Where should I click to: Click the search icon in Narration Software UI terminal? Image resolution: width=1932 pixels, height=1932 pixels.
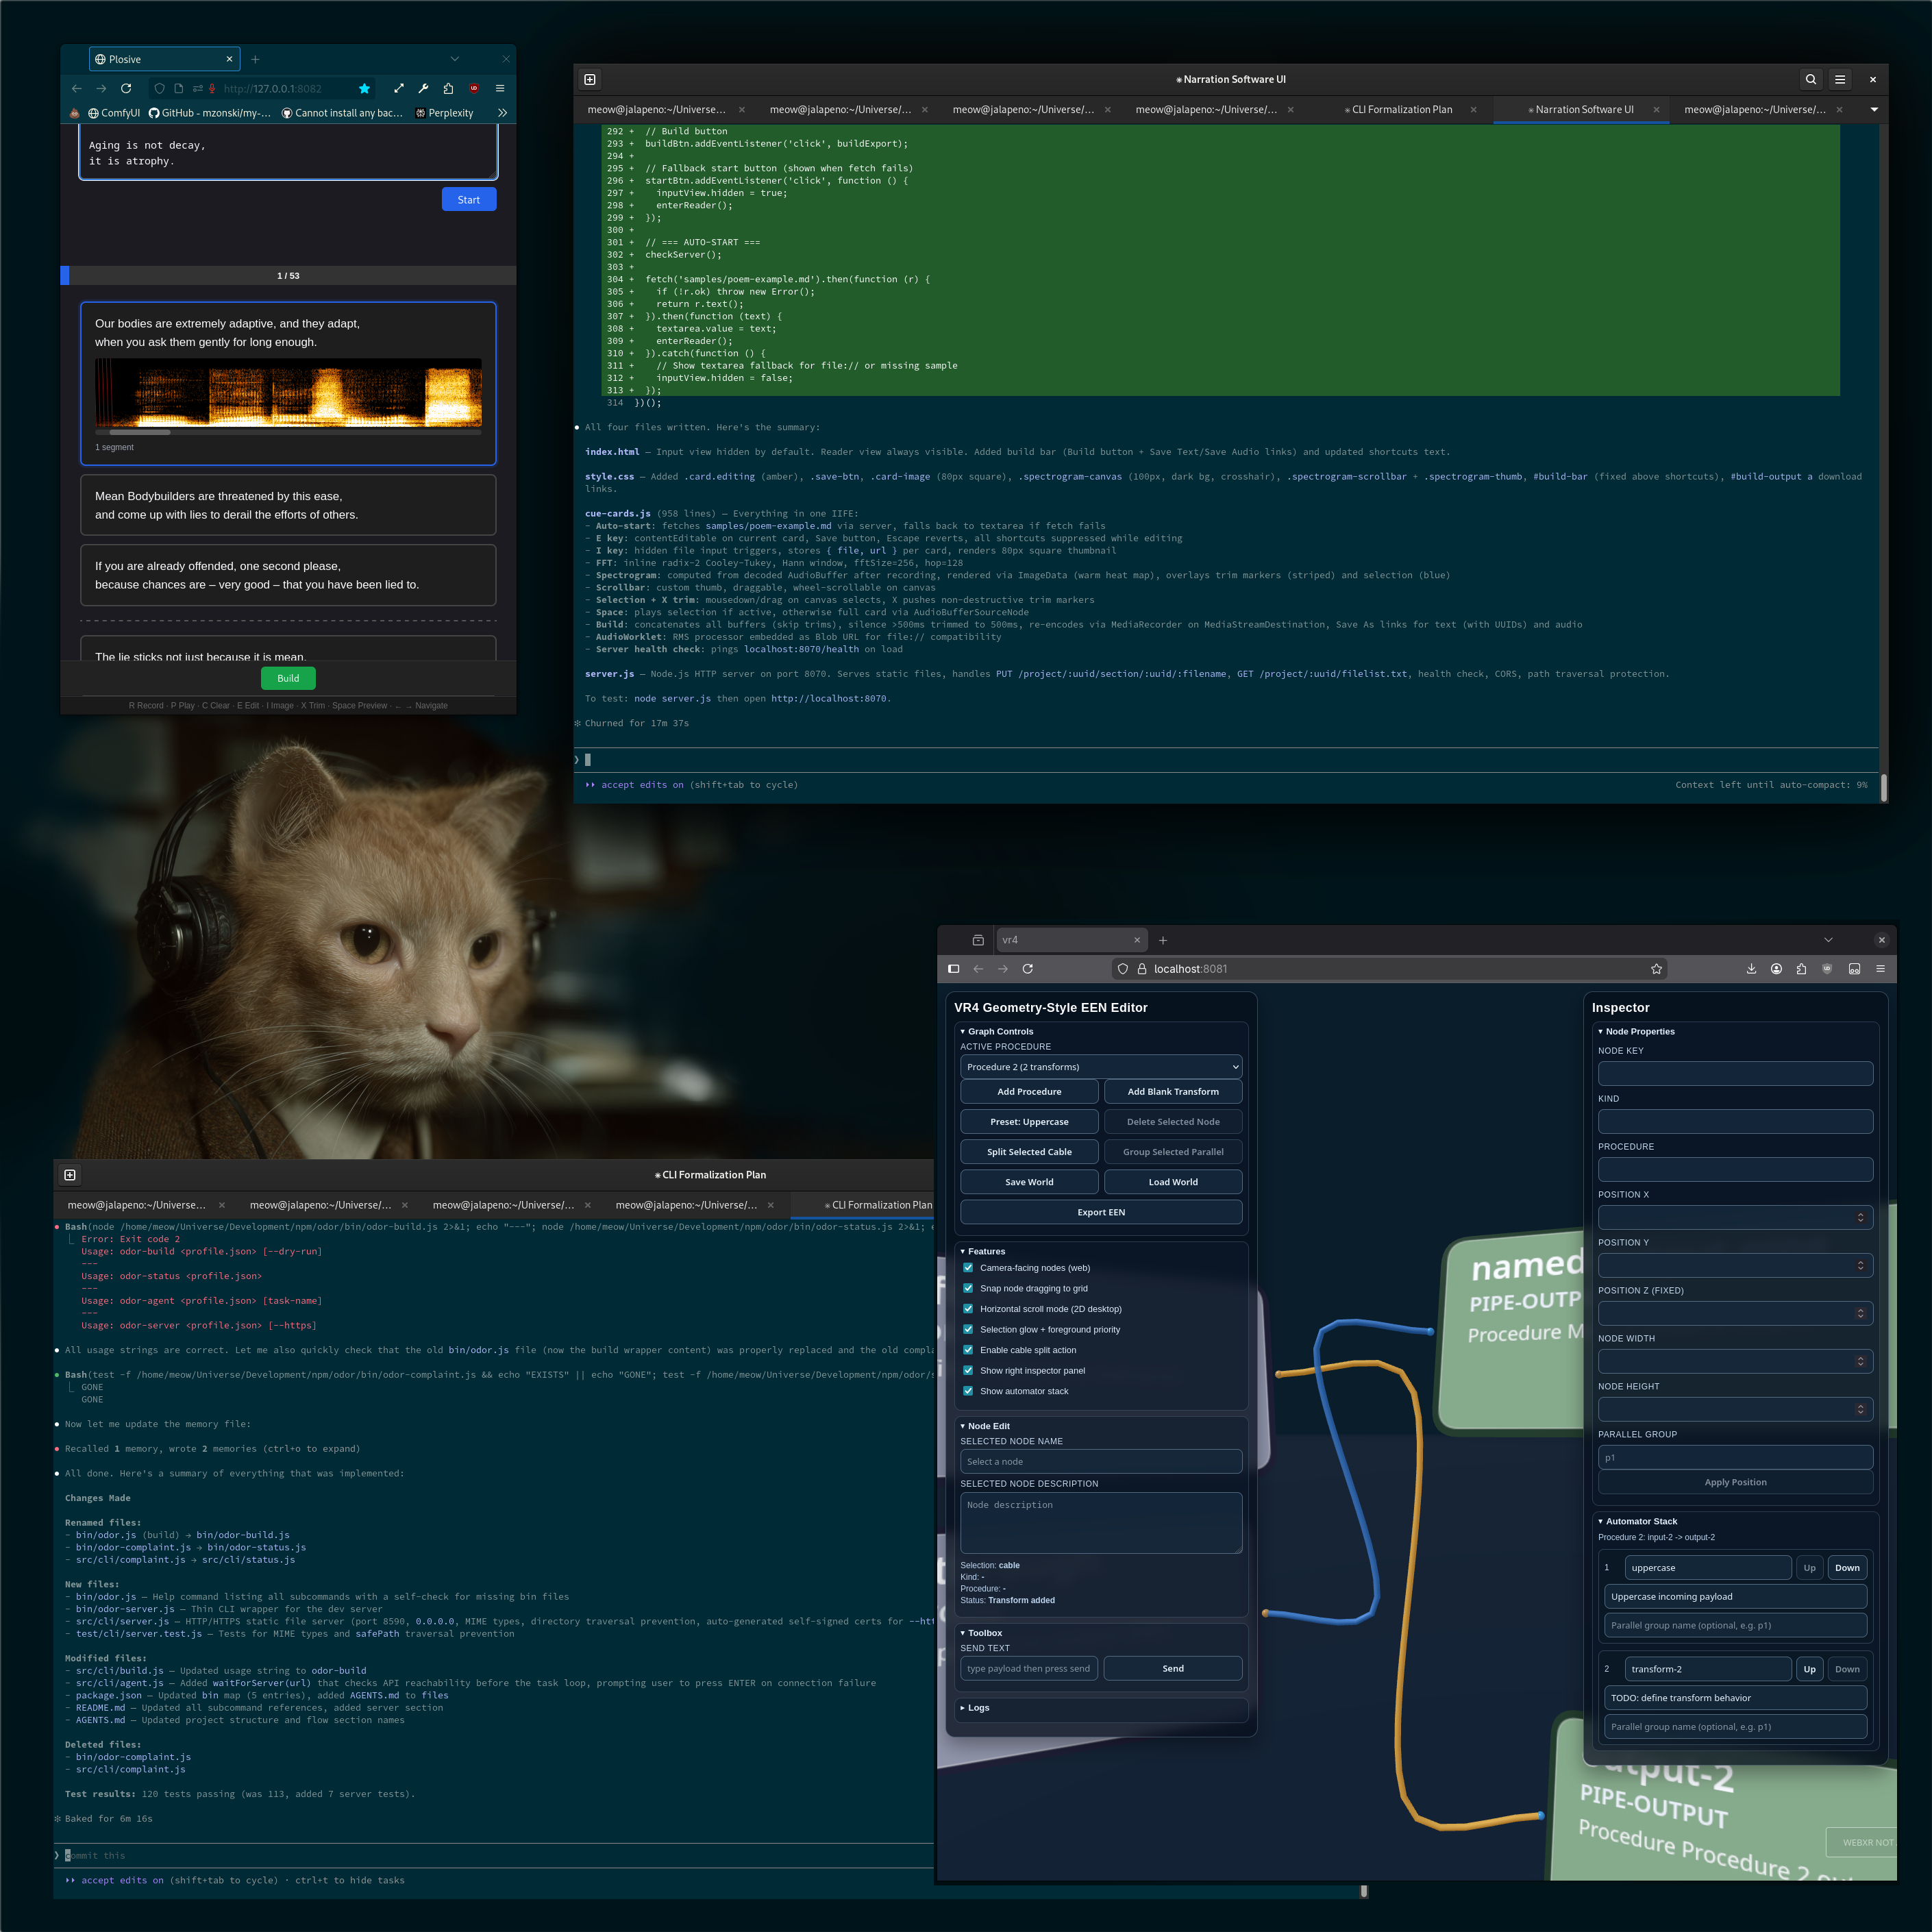coord(1810,79)
